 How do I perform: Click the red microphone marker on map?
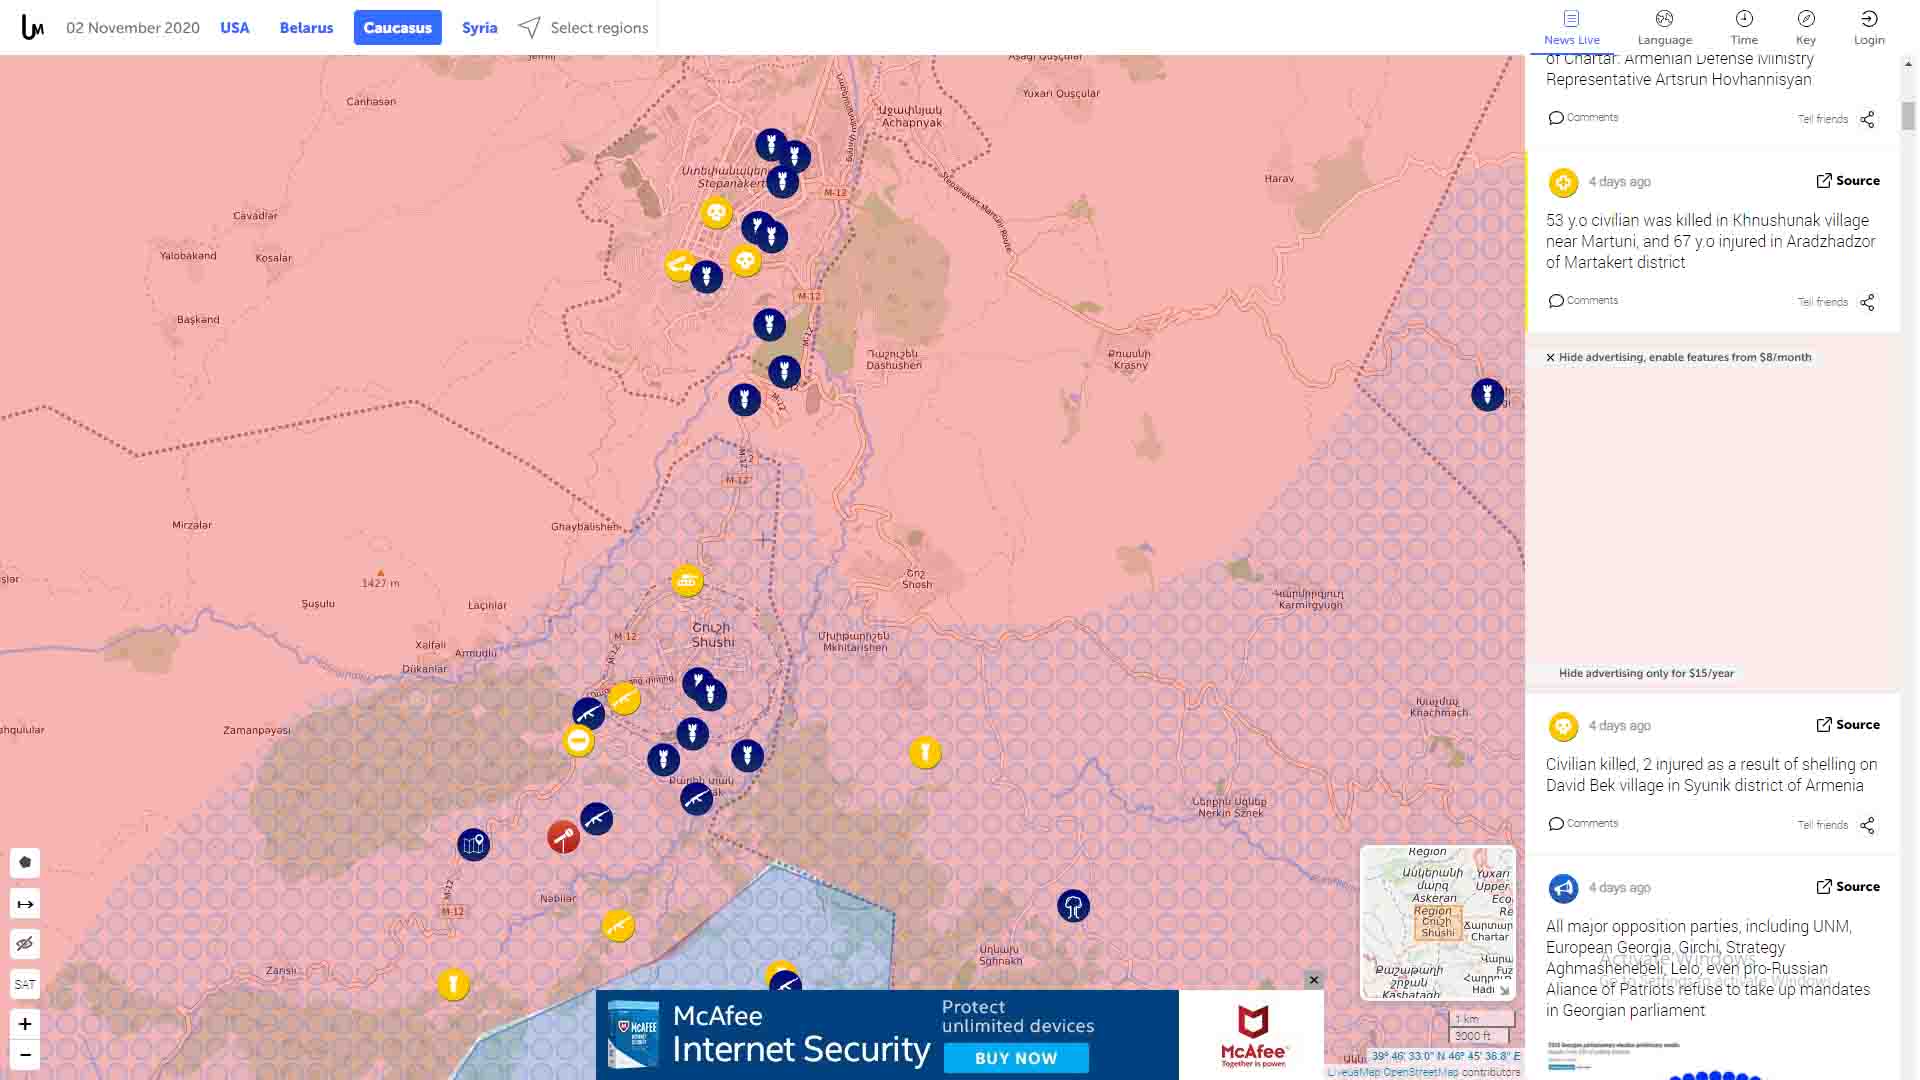click(563, 836)
